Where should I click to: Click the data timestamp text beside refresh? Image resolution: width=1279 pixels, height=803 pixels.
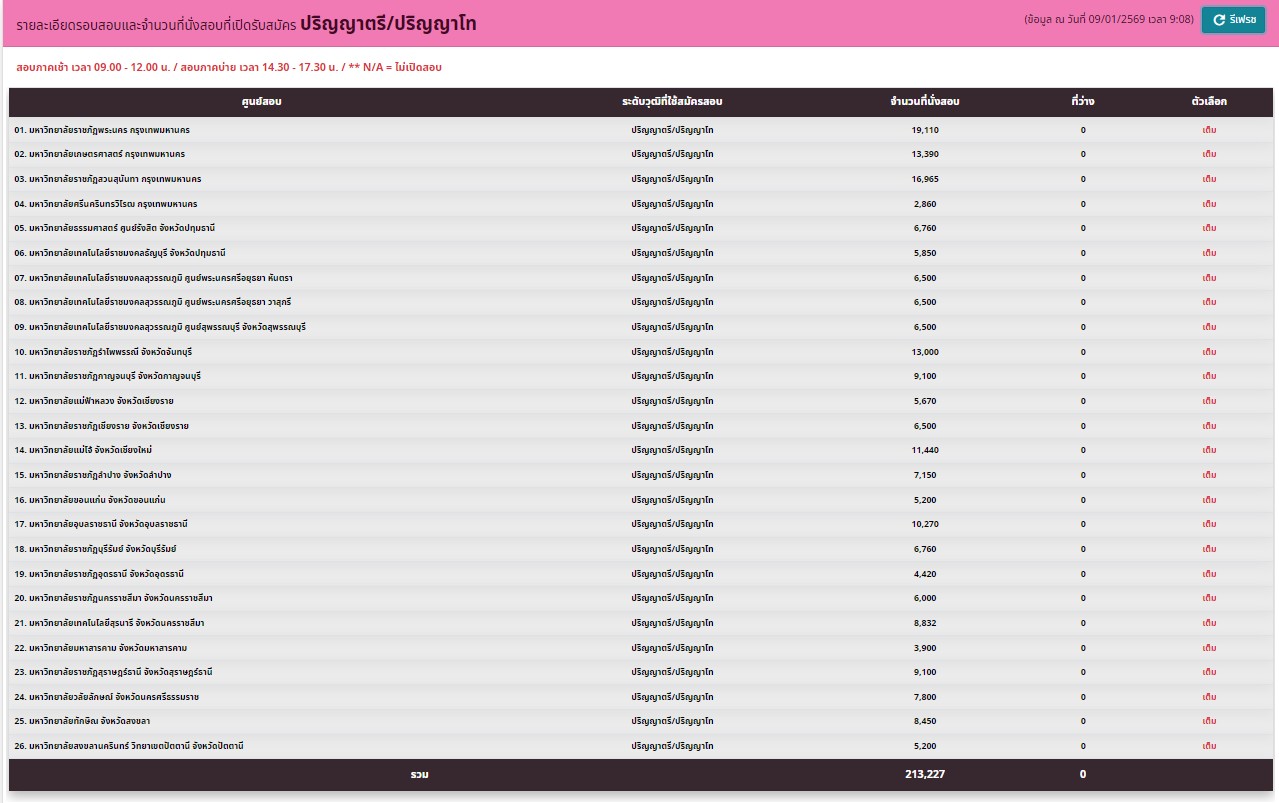pyautogui.click(x=1109, y=20)
